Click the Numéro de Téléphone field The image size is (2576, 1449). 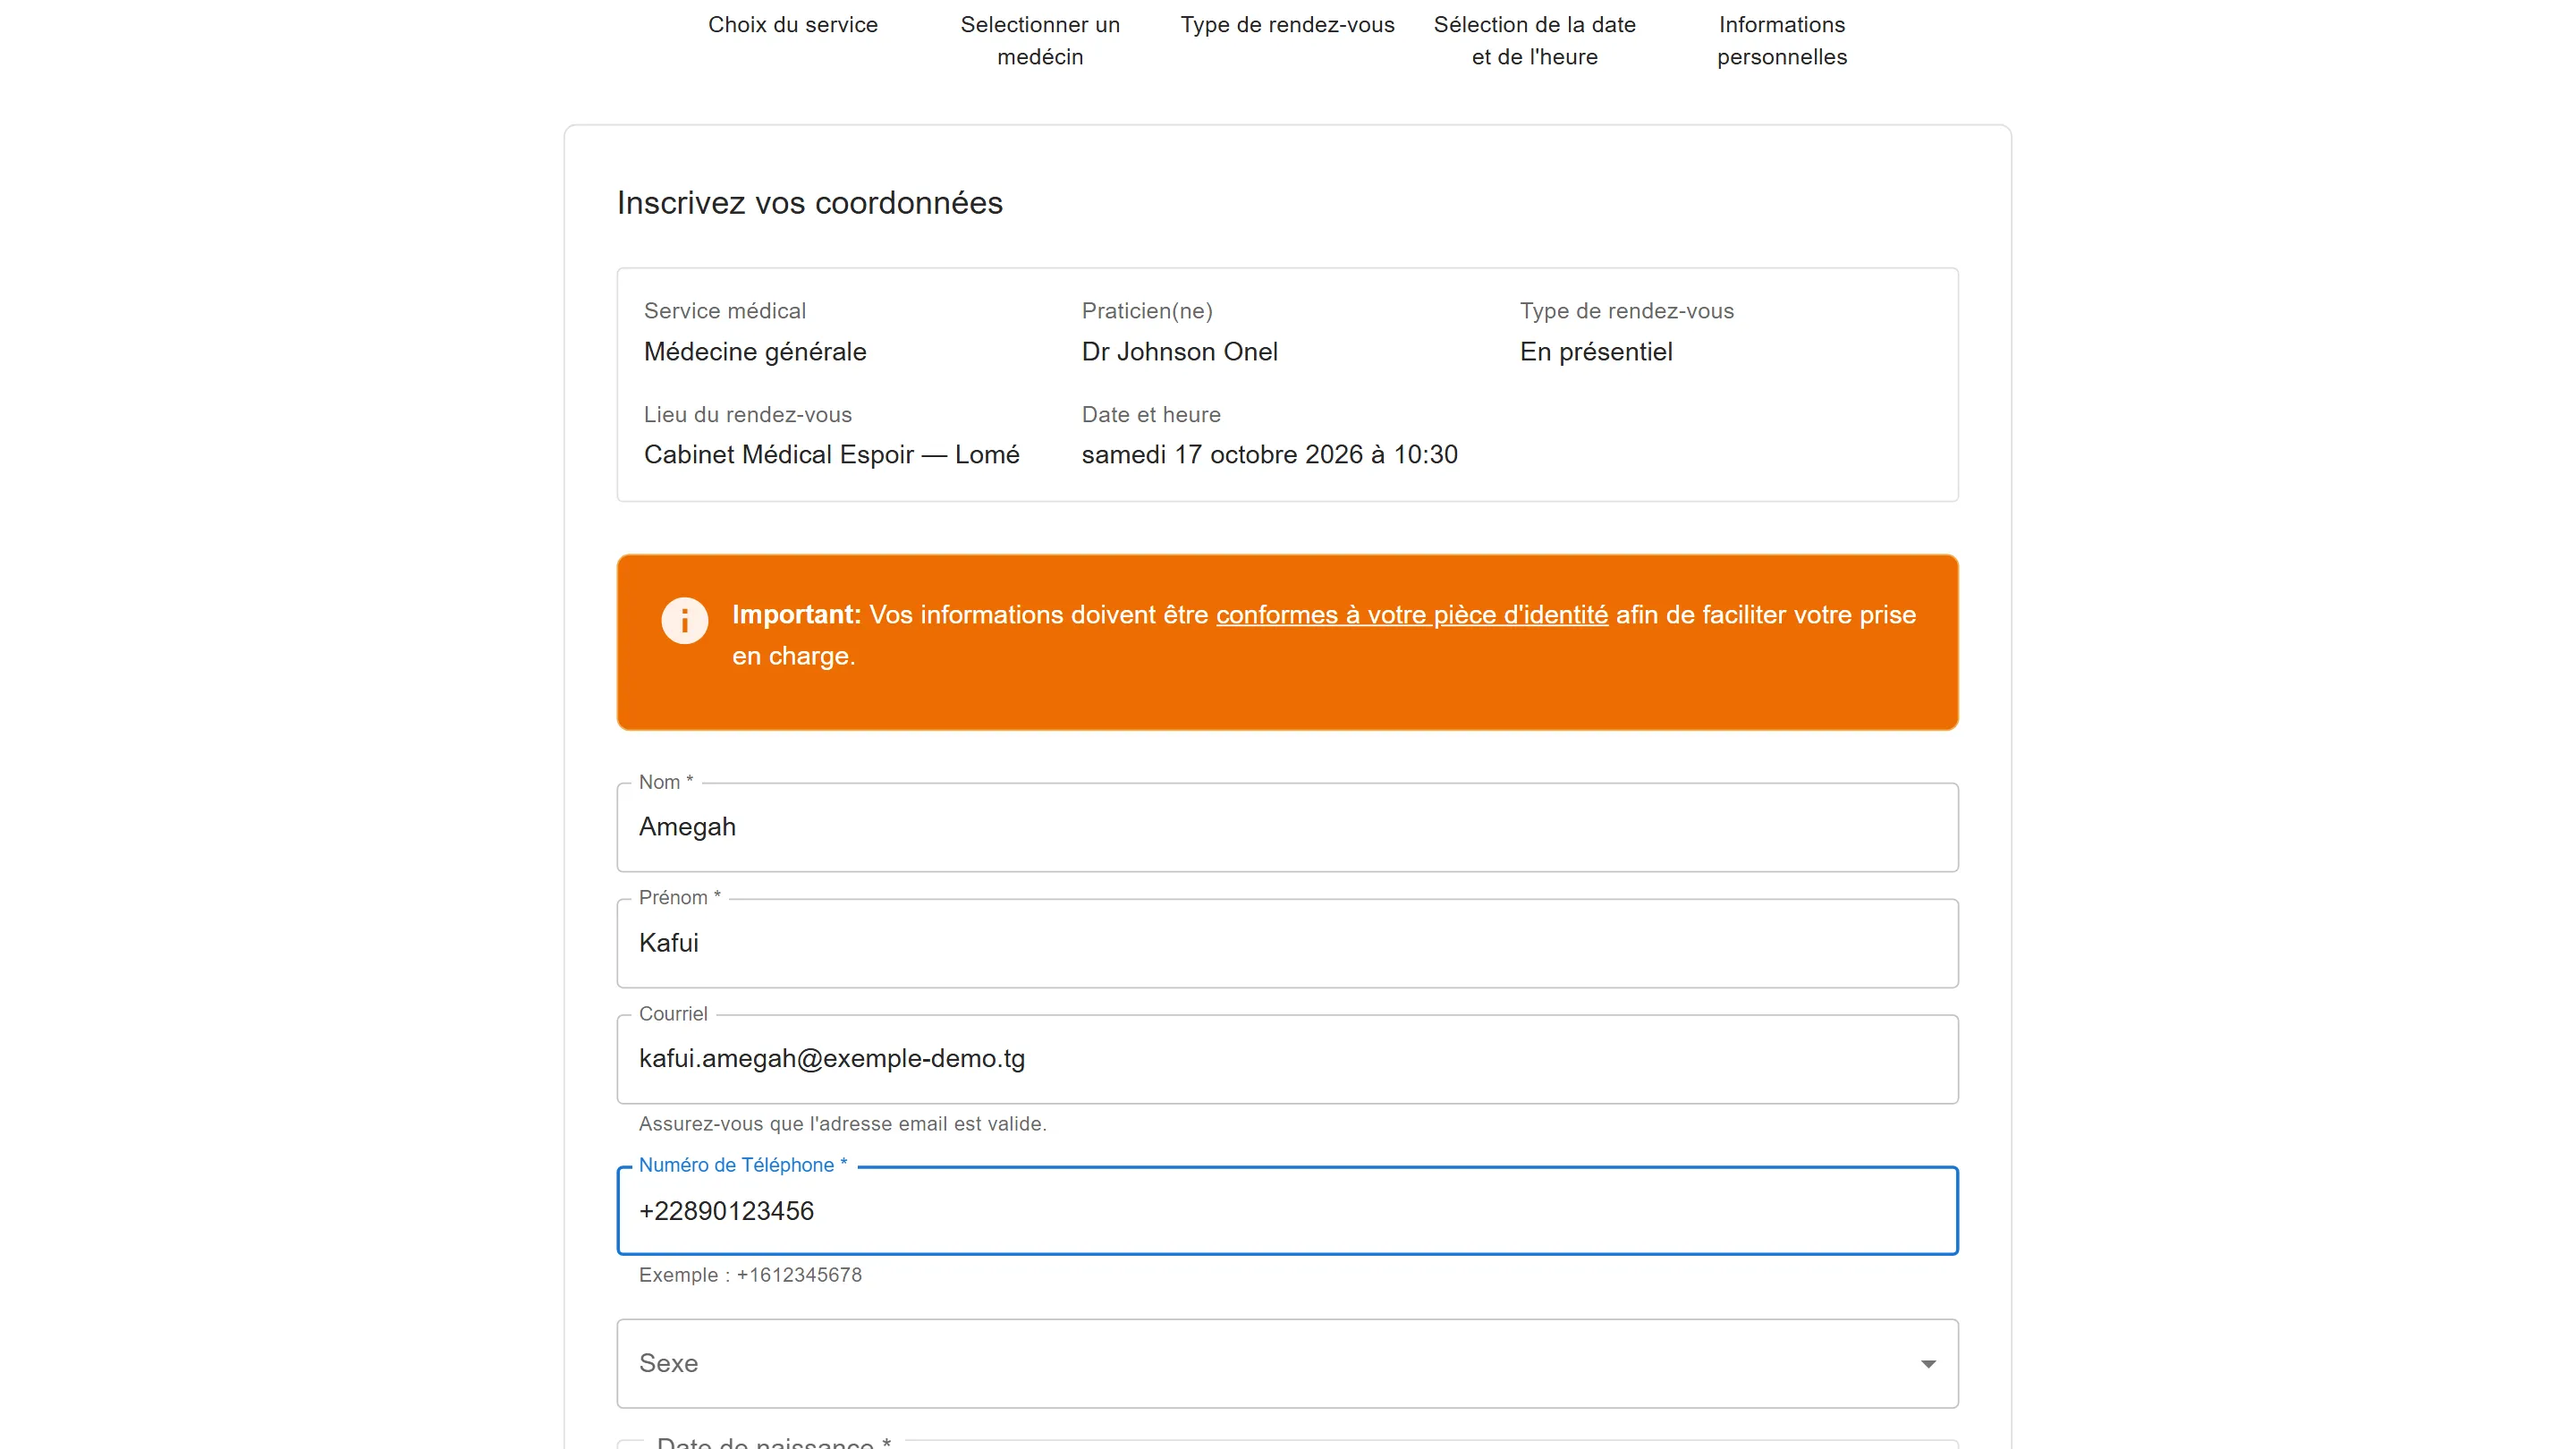(x=1287, y=1210)
